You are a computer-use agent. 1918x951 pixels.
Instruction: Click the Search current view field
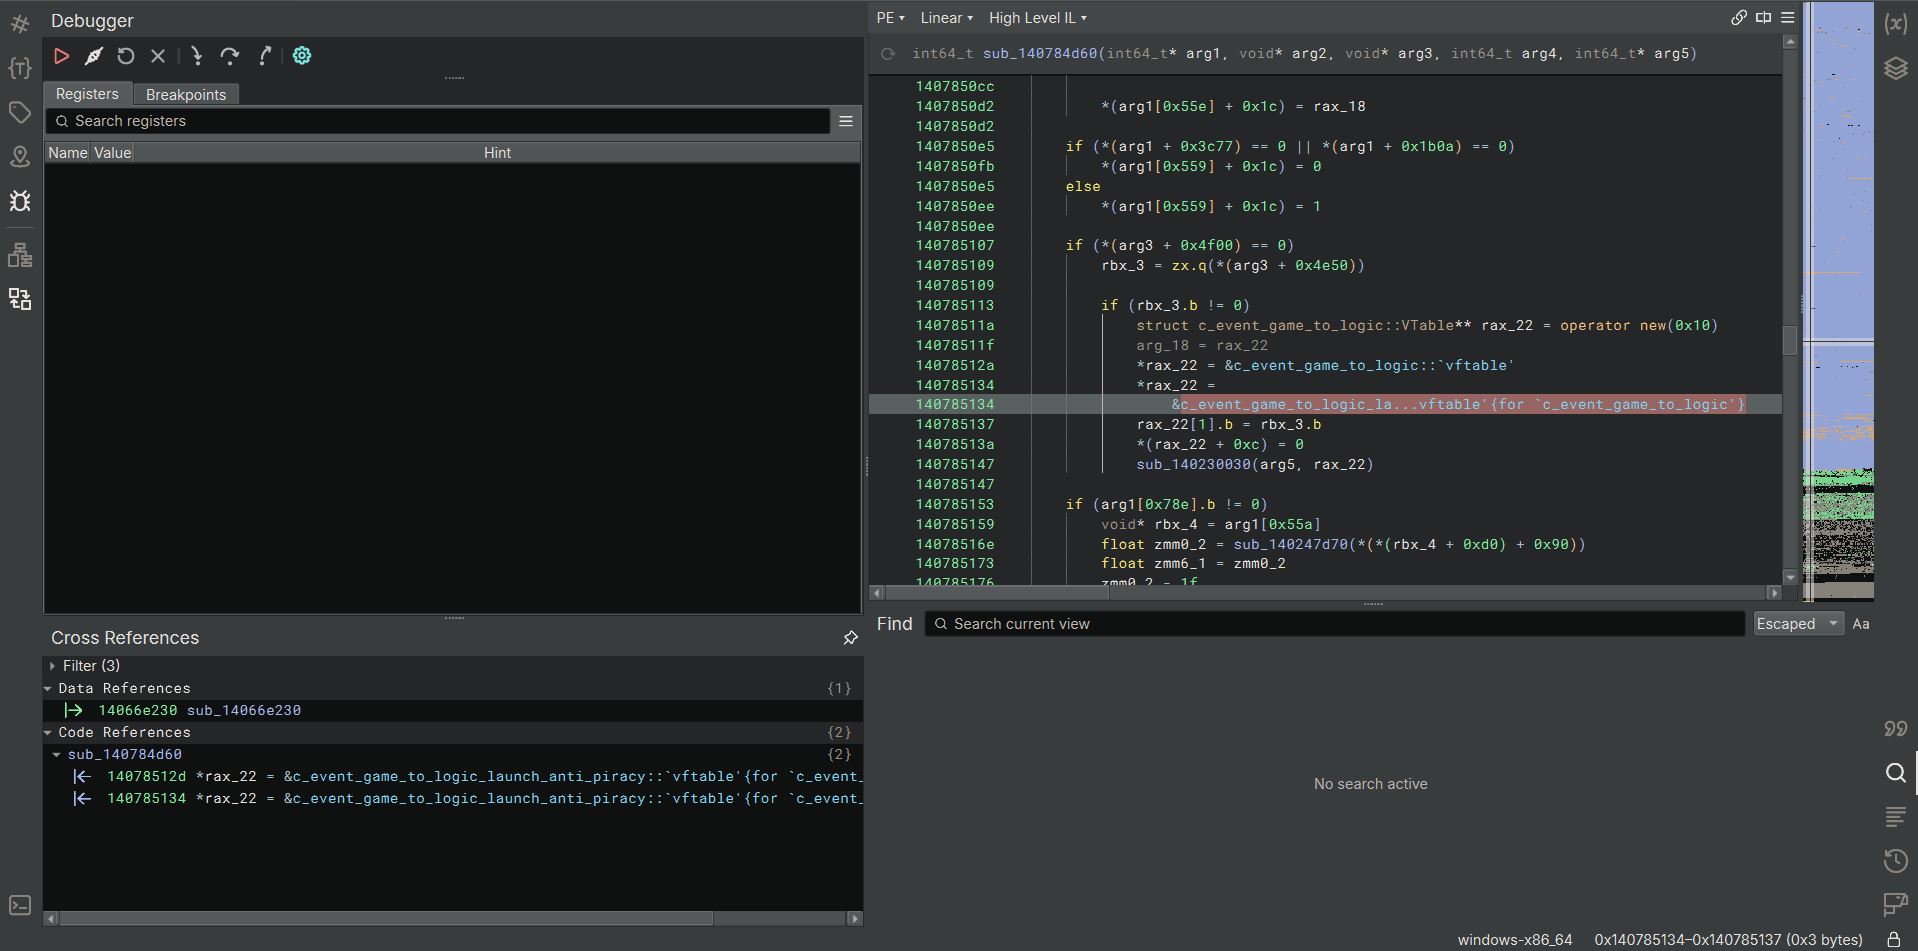click(x=1335, y=624)
